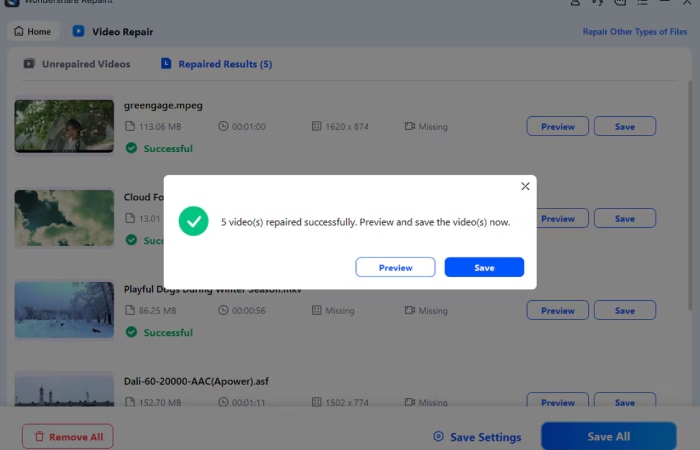Click the 1620 x 874 resolution value
700x450 pixels.
coord(347,126)
